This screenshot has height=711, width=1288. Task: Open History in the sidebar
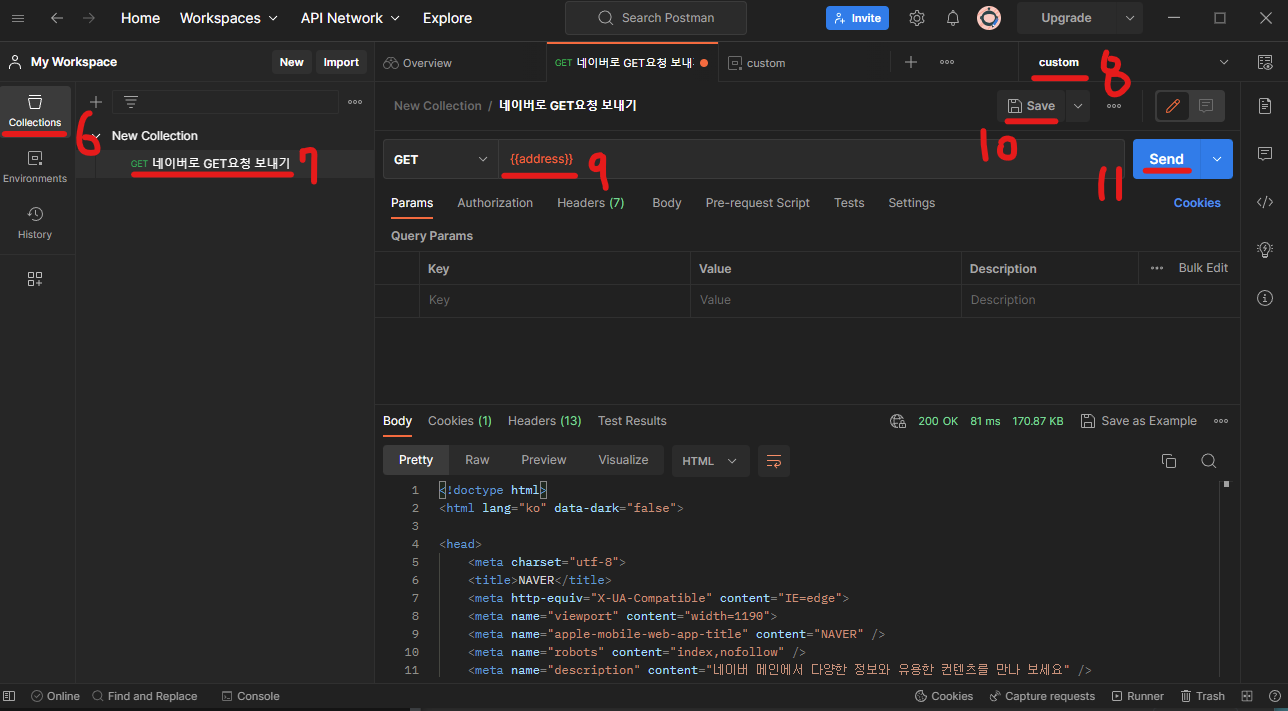pos(35,223)
